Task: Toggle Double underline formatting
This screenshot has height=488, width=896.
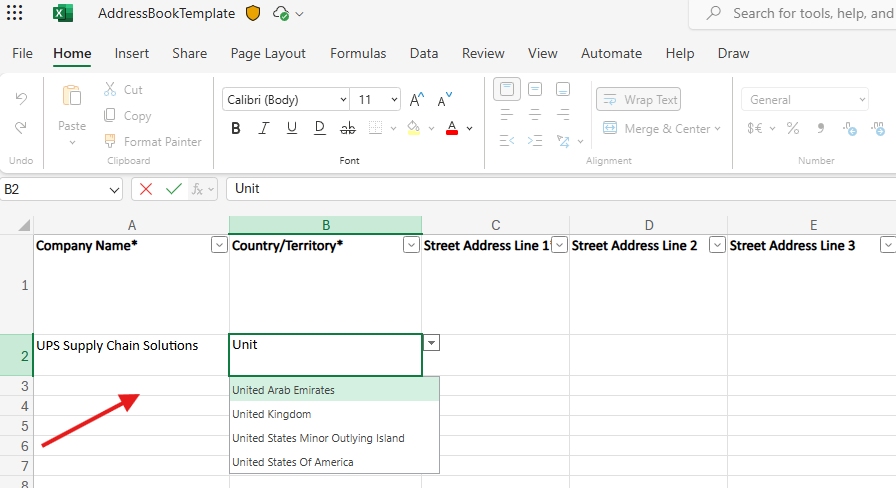Action: (x=319, y=129)
